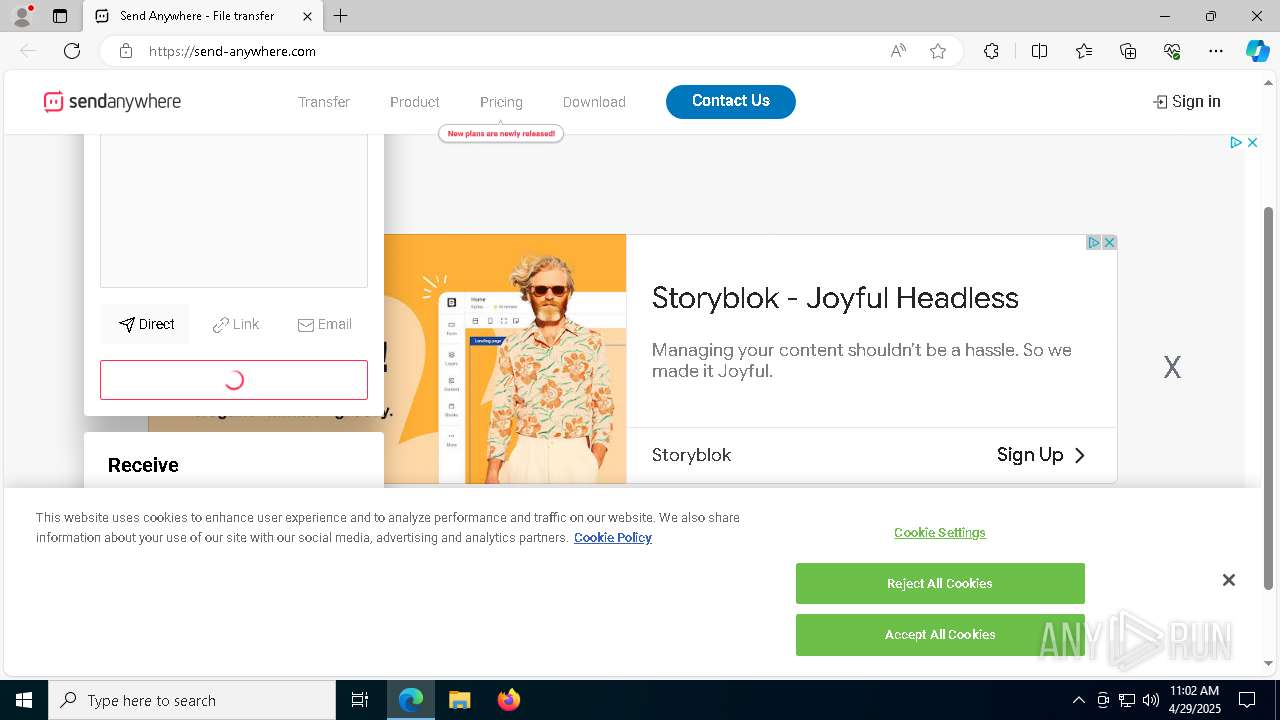The height and width of the screenshot is (720, 1280).
Task: Open the Storyblok ad headline
Action: click(x=835, y=298)
